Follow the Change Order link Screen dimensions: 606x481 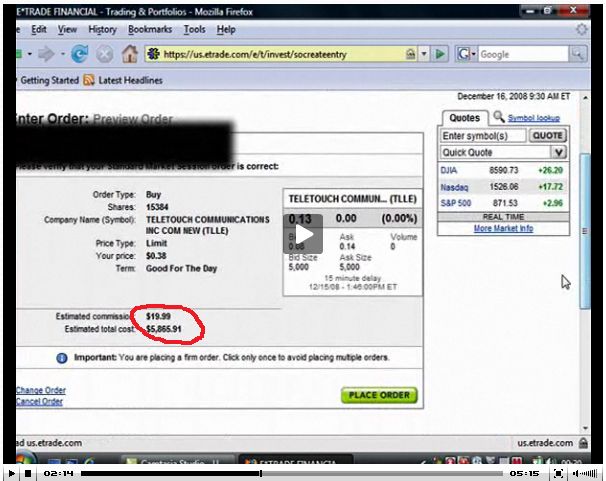click(41, 390)
